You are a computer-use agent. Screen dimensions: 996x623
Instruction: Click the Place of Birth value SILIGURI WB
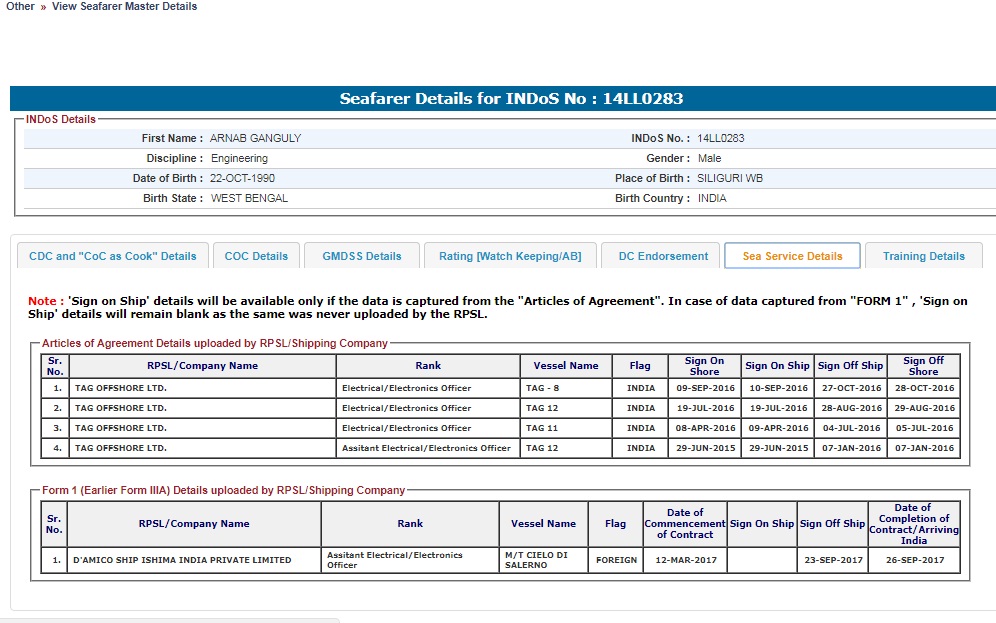730,178
